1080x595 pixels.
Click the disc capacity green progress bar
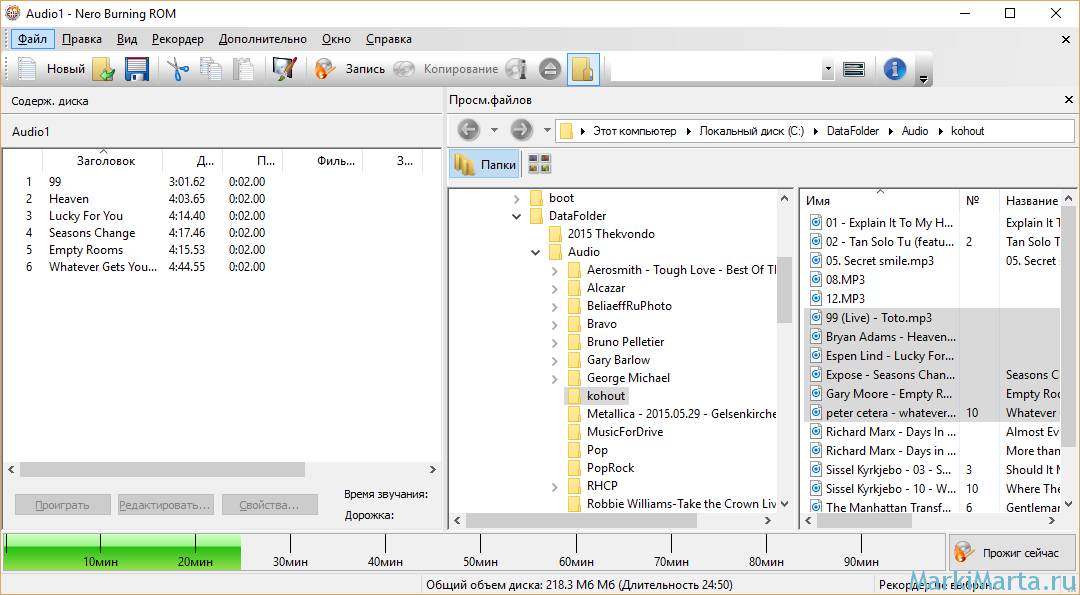(x=123, y=552)
